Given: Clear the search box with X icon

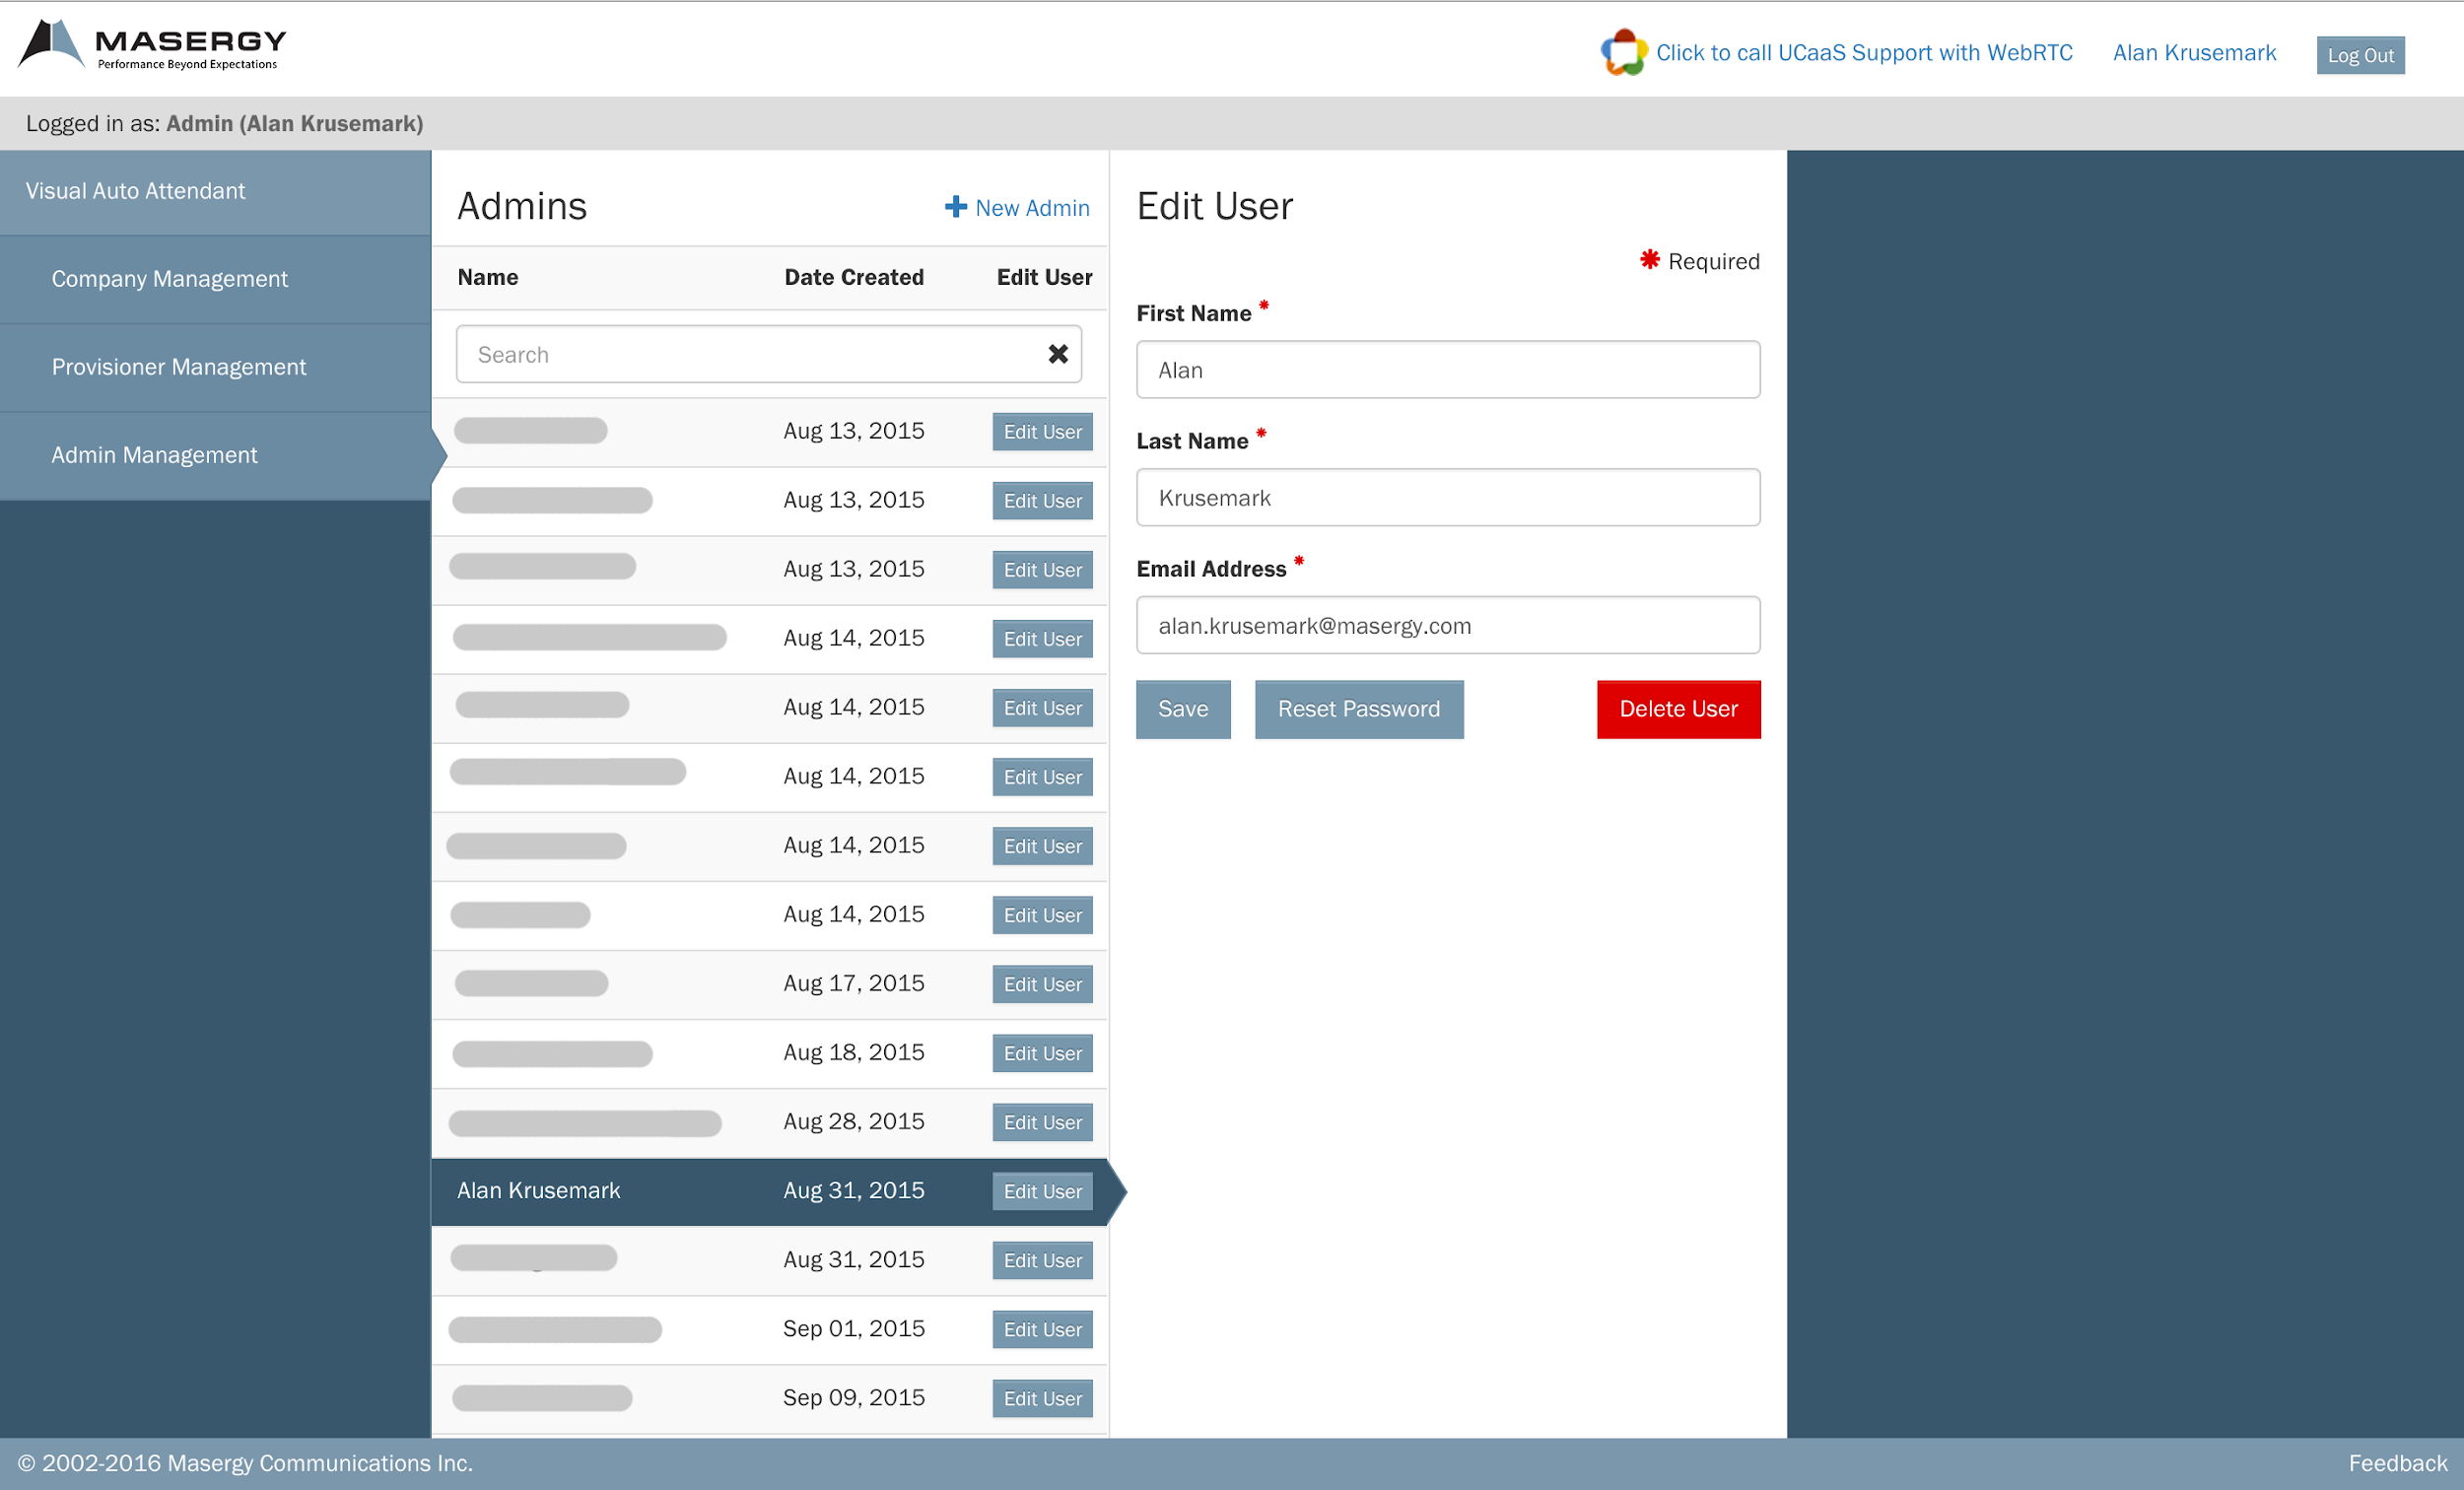Looking at the screenshot, I should [x=1057, y=354].
